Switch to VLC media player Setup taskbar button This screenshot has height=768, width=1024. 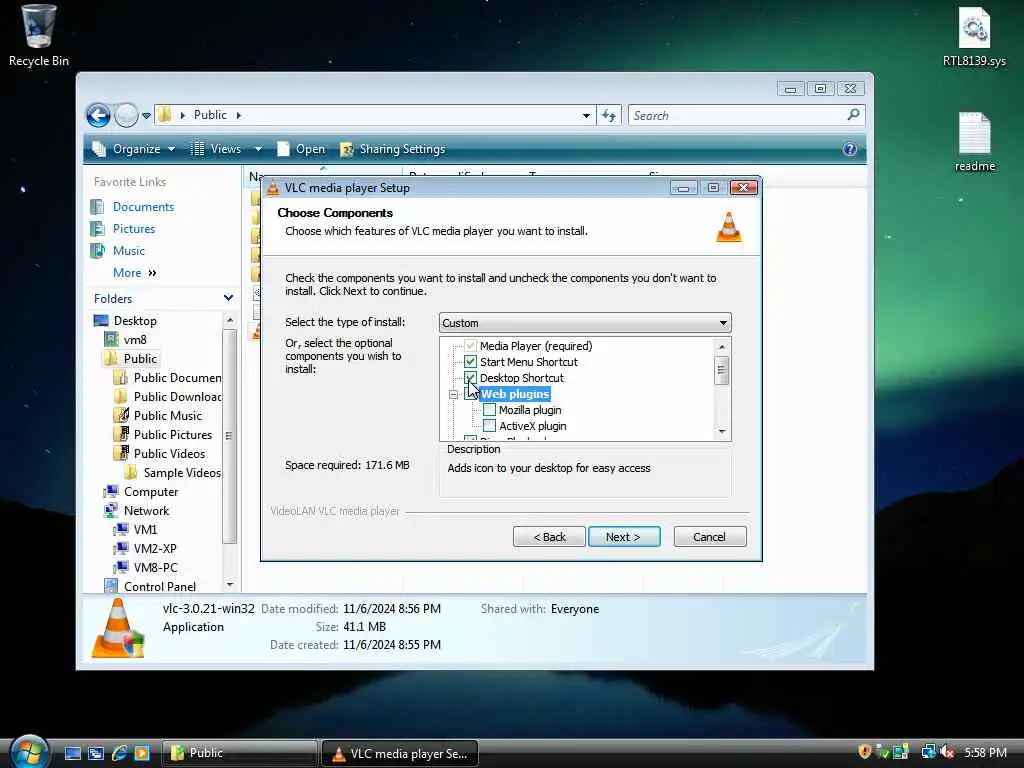click(400, 753)
